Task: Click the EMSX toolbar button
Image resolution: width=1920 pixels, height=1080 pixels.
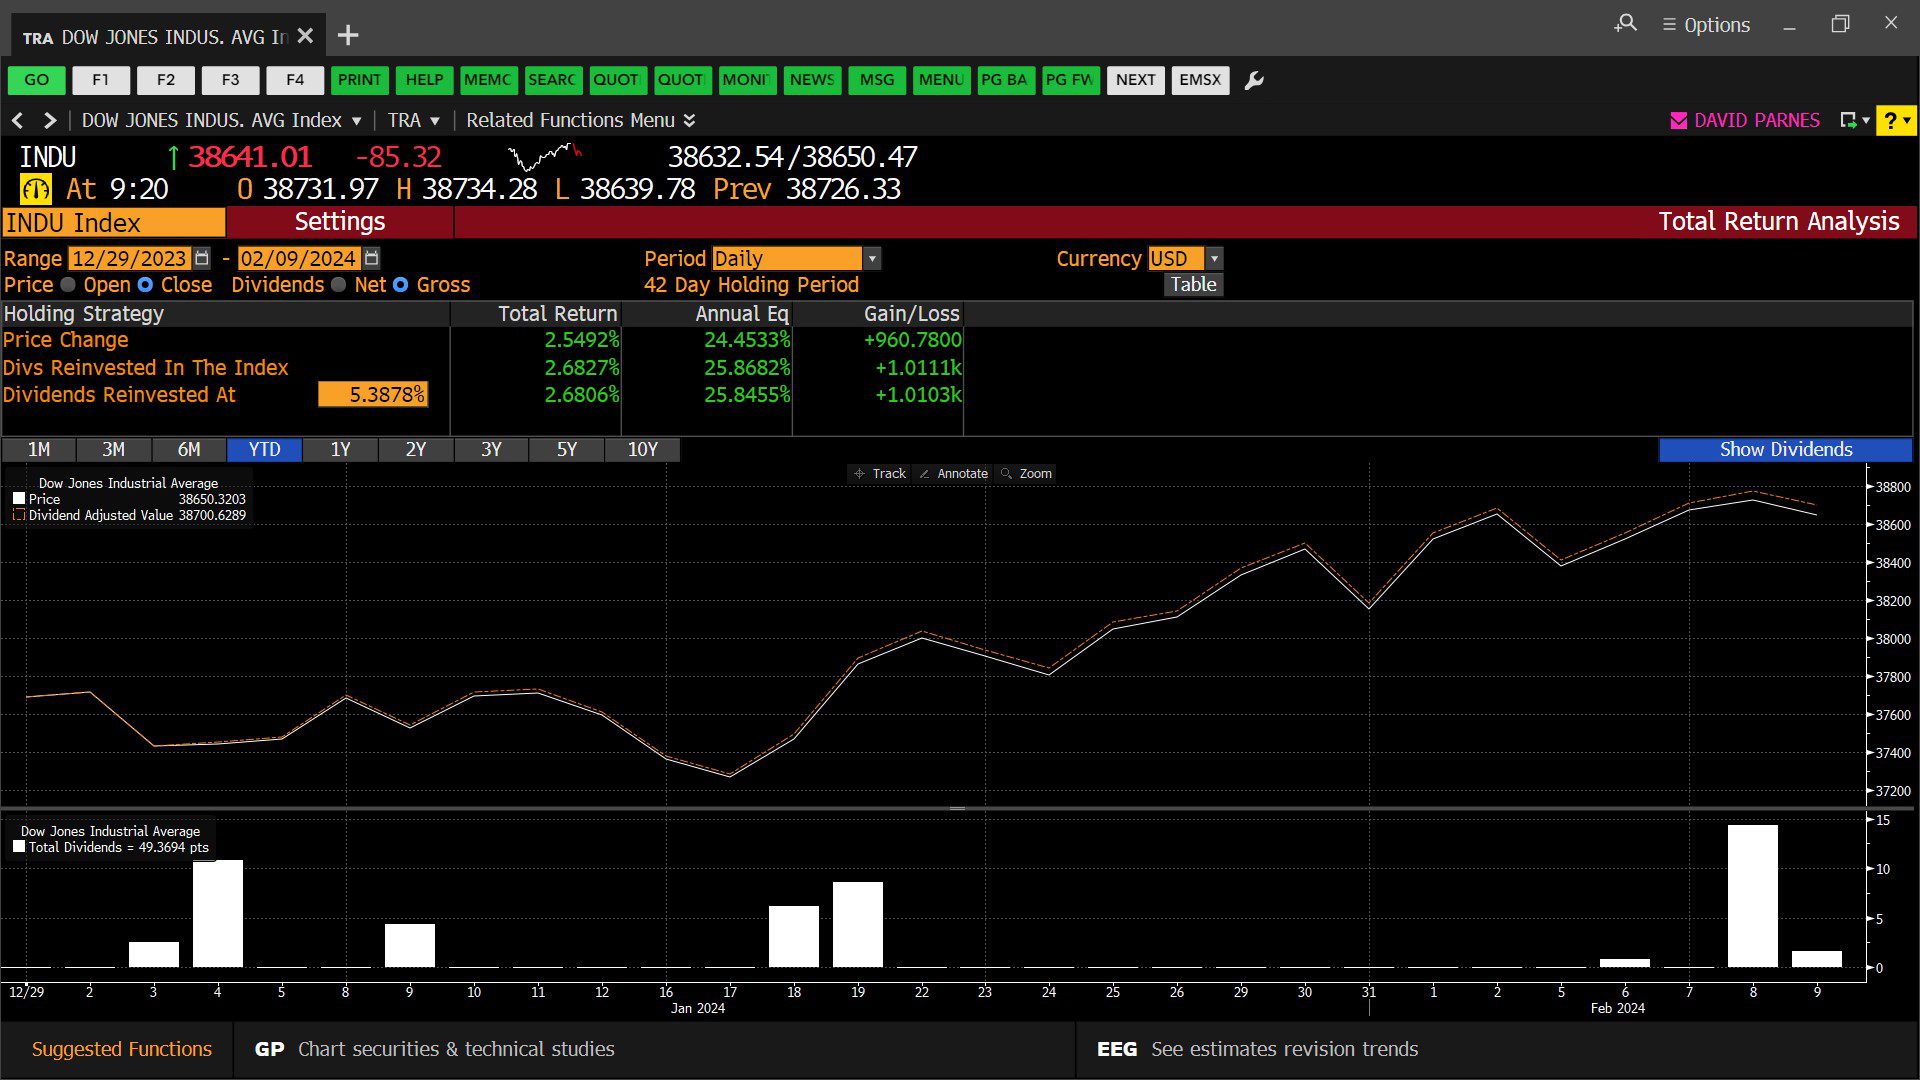Action: (1200, 80)
